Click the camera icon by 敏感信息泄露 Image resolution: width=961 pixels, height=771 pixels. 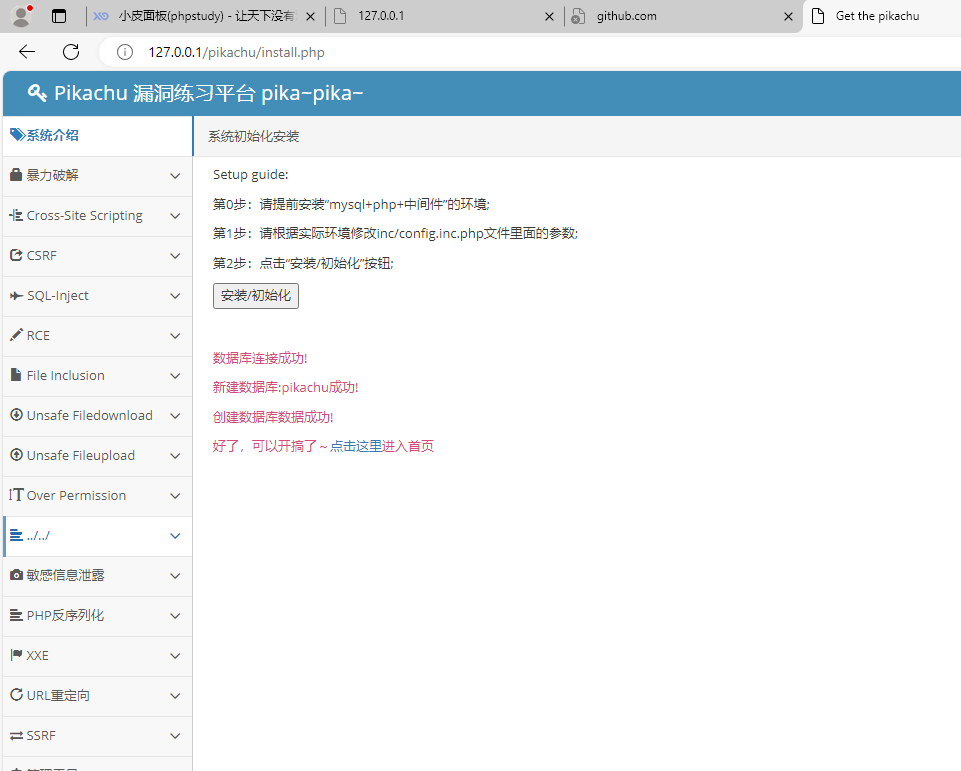coord(17,575)
